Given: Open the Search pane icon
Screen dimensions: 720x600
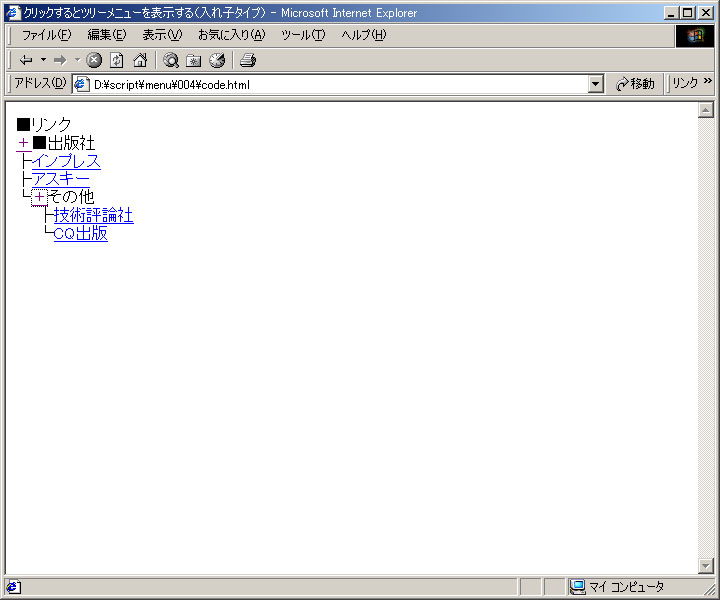Looking at the screenshot, I should (x=171, y=60).
